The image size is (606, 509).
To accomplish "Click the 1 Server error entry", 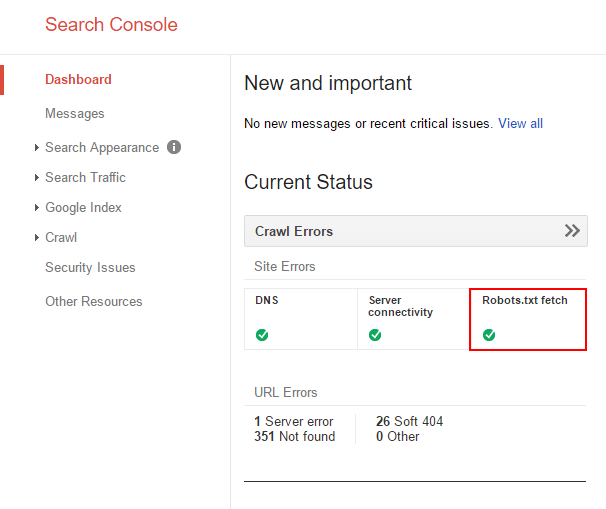I will [294, 421].
